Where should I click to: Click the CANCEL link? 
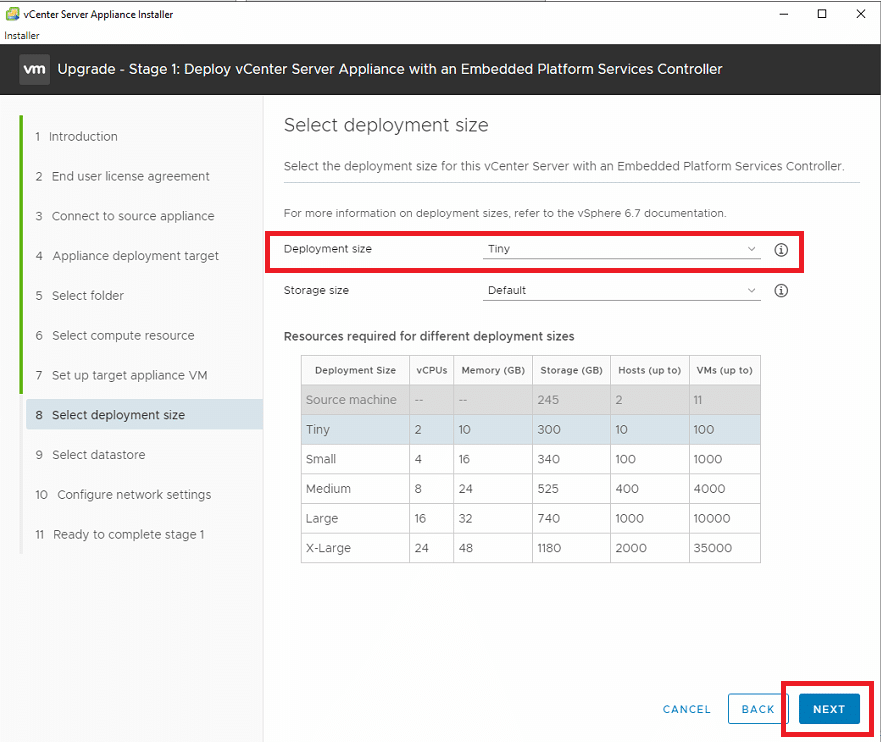coord(687,709)
